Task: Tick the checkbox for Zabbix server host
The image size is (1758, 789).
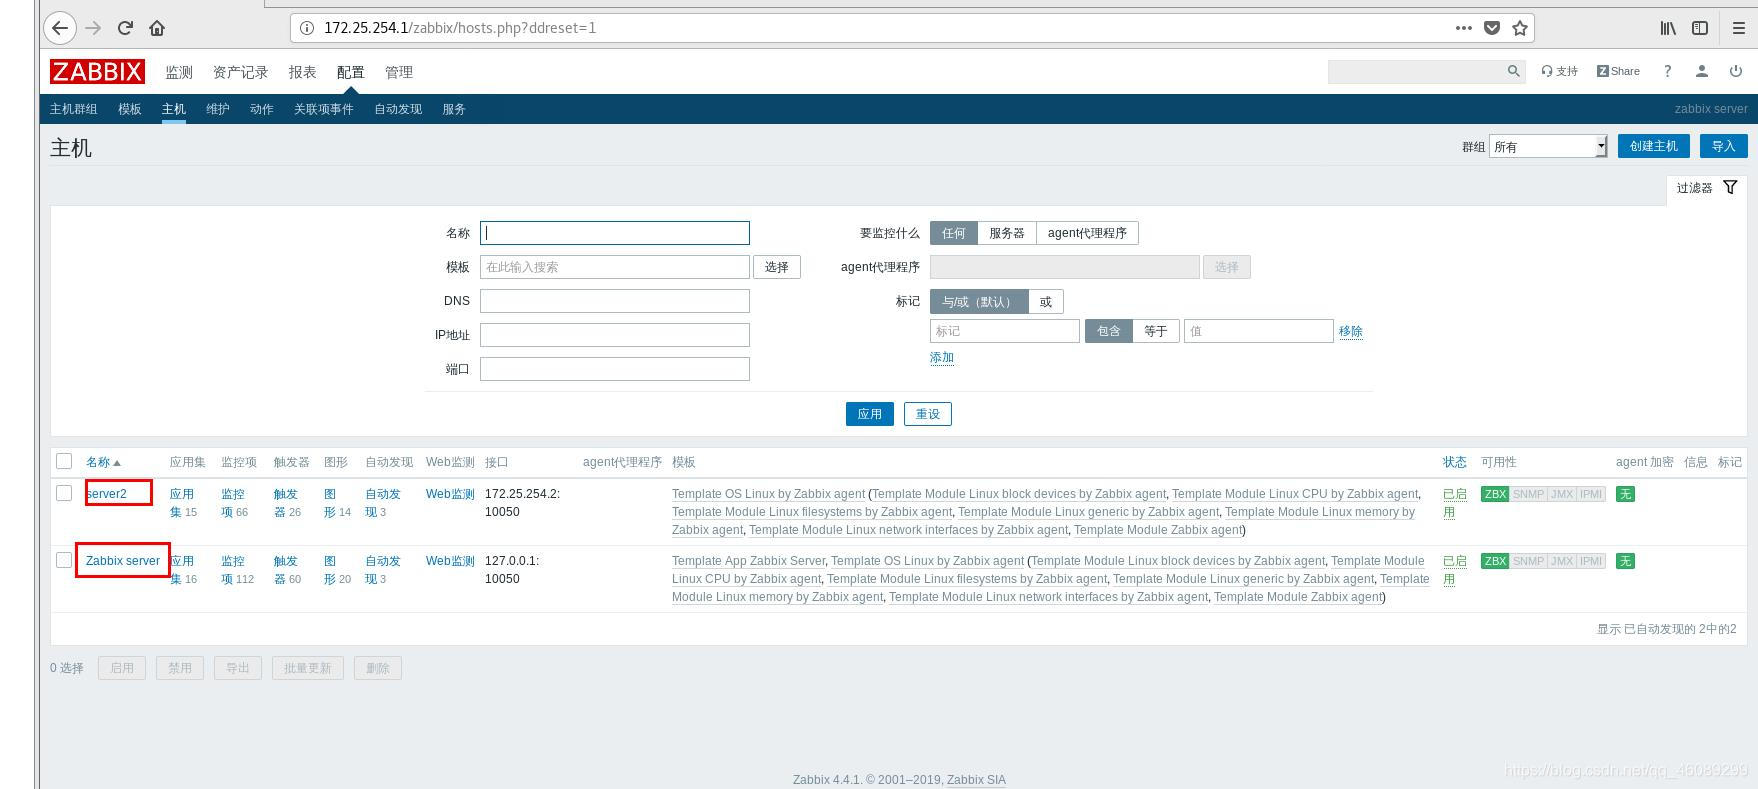Action: [64, 560]
